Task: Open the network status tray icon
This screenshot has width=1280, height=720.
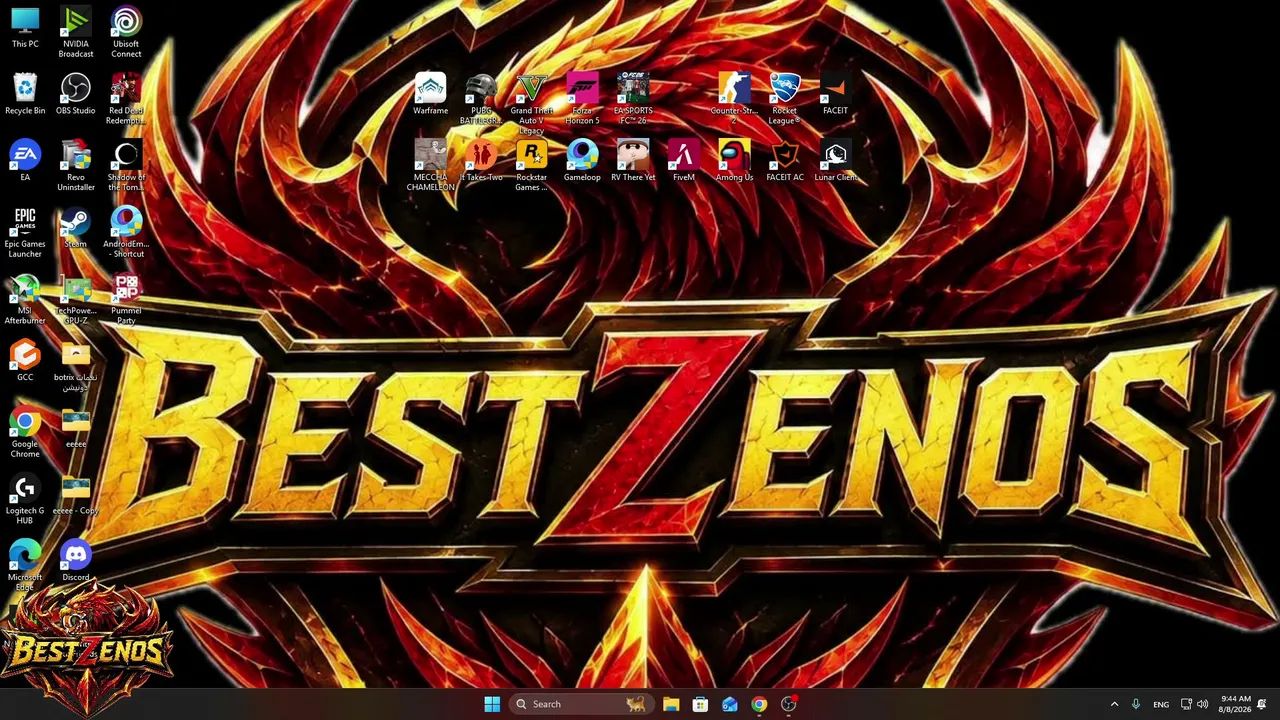Action: [x=1186, y=704]
